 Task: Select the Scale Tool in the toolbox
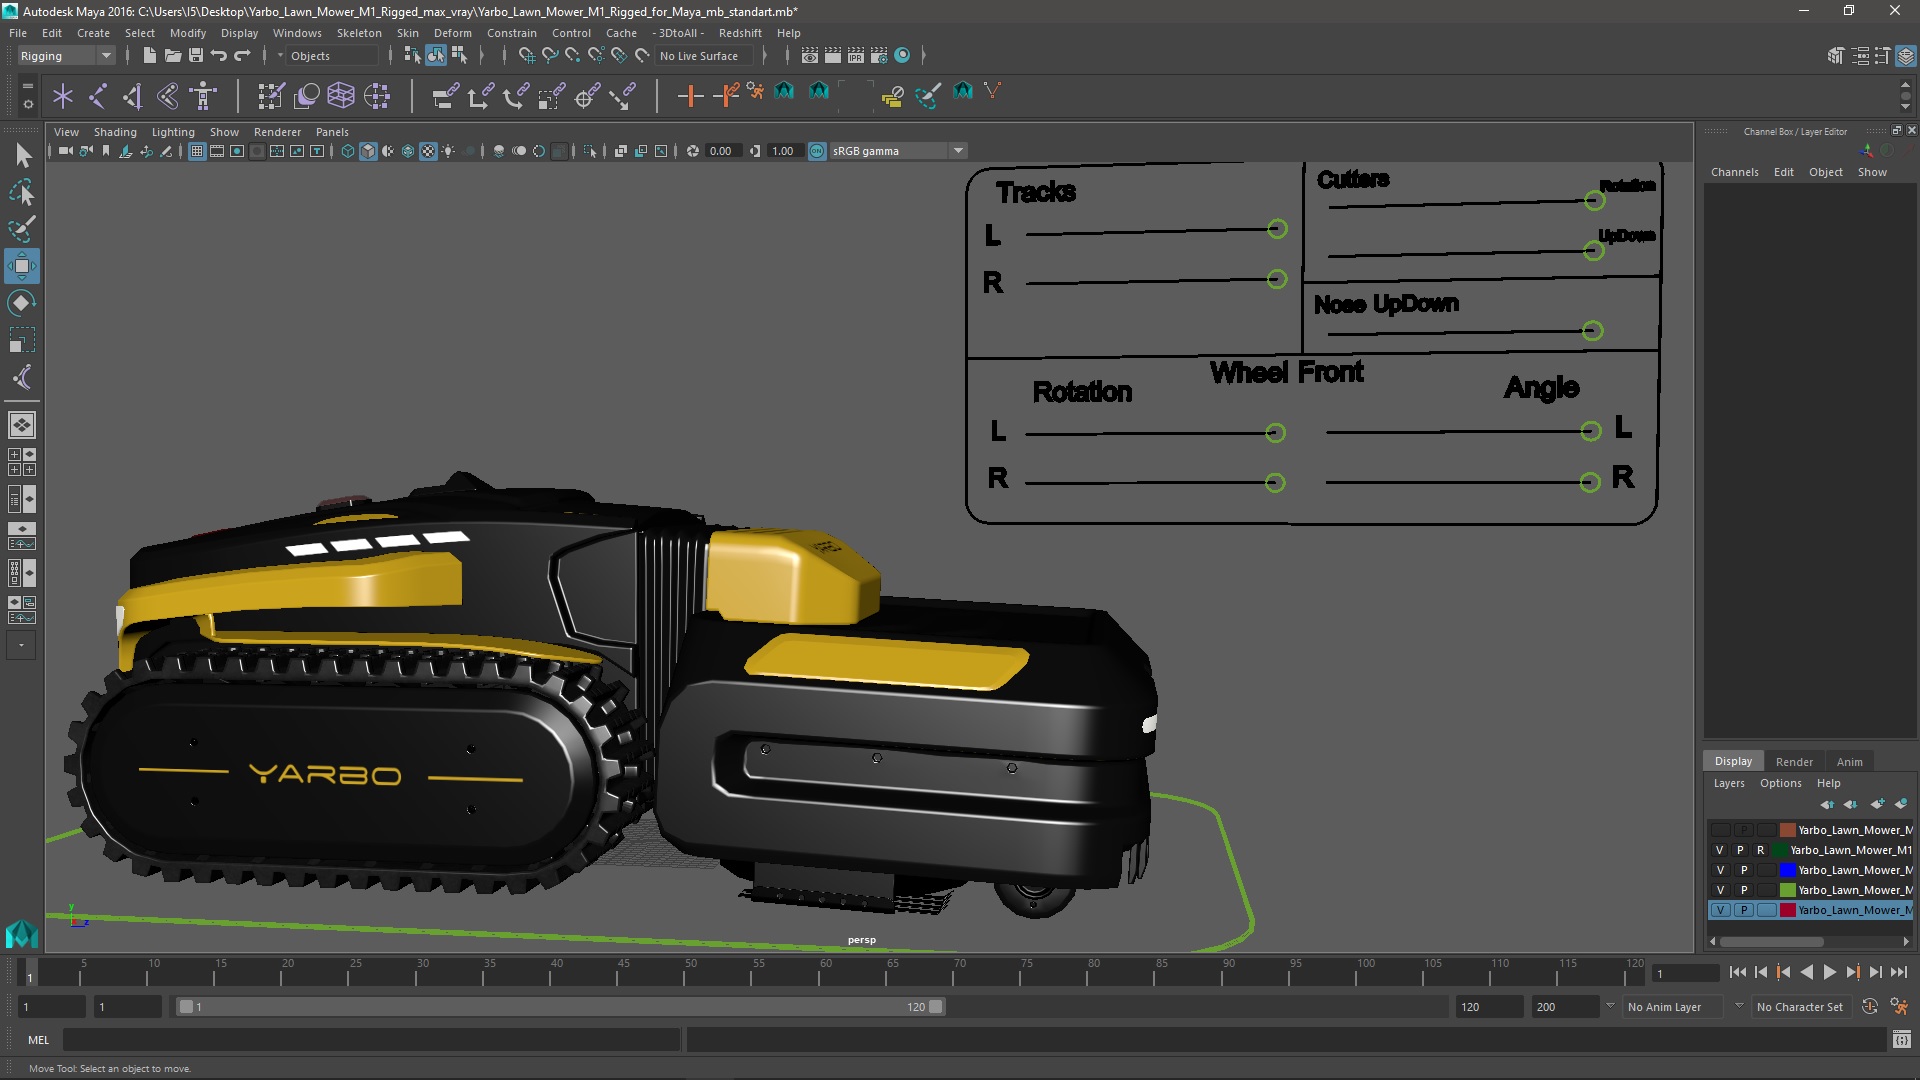[21, 340]
